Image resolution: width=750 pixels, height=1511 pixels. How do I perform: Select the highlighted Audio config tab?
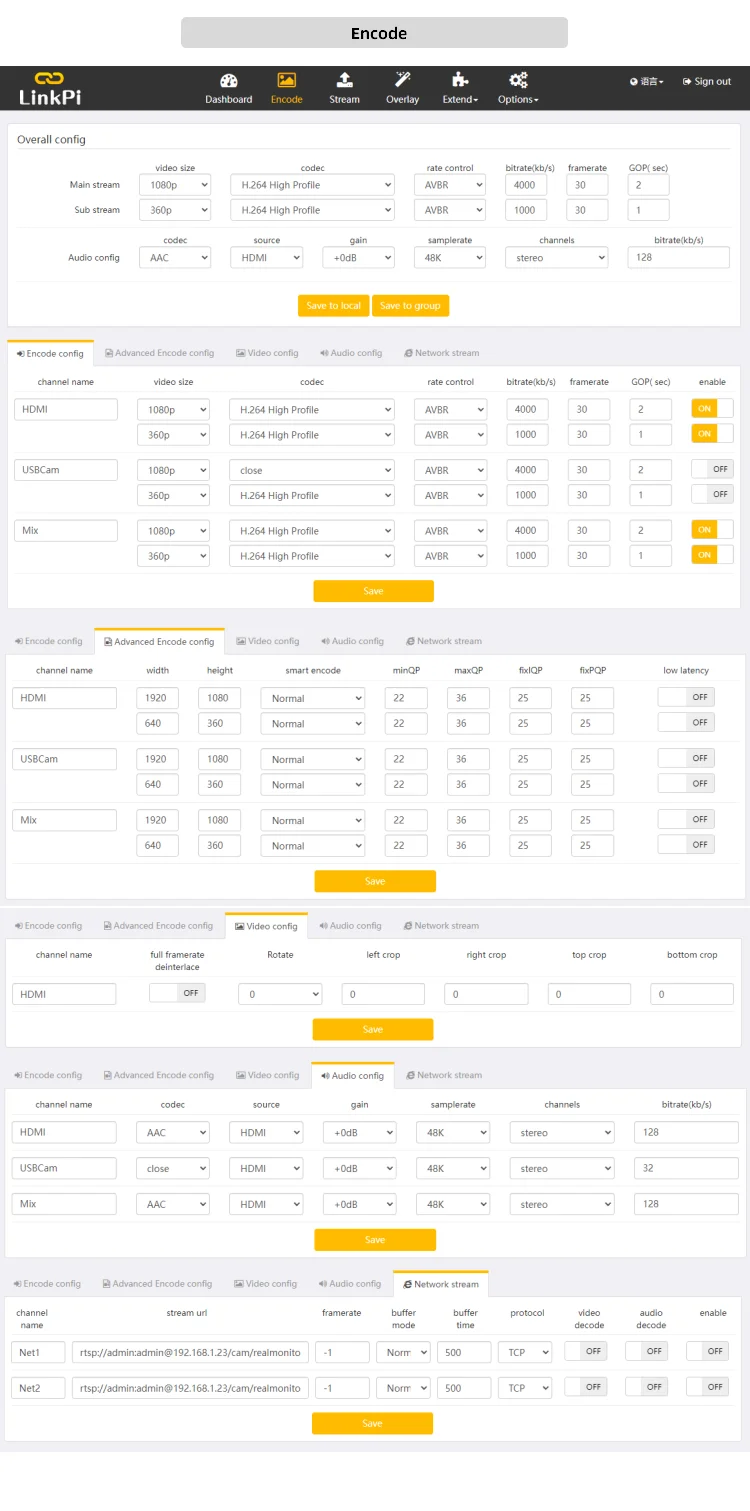352,1076
